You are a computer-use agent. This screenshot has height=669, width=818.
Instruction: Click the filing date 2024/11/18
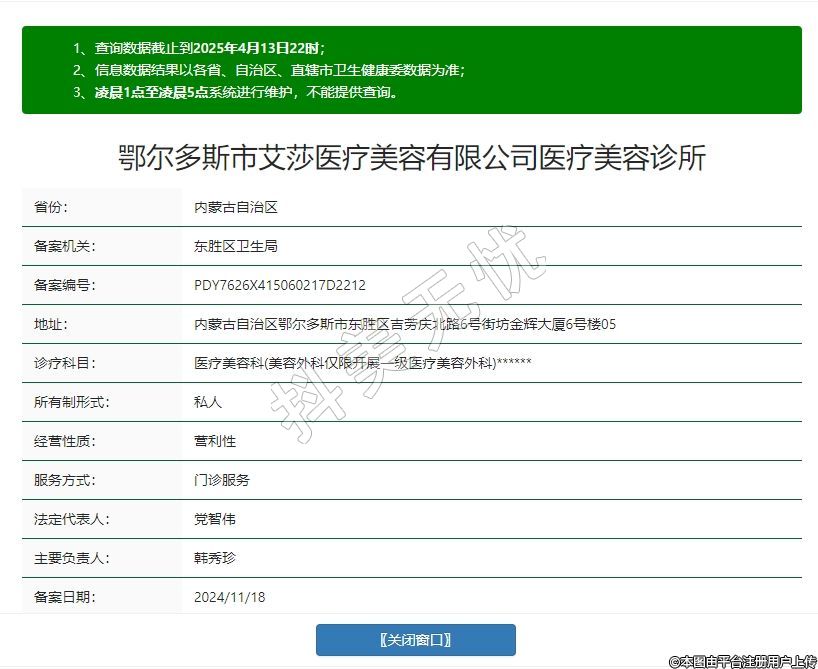[x=229, y=597]
